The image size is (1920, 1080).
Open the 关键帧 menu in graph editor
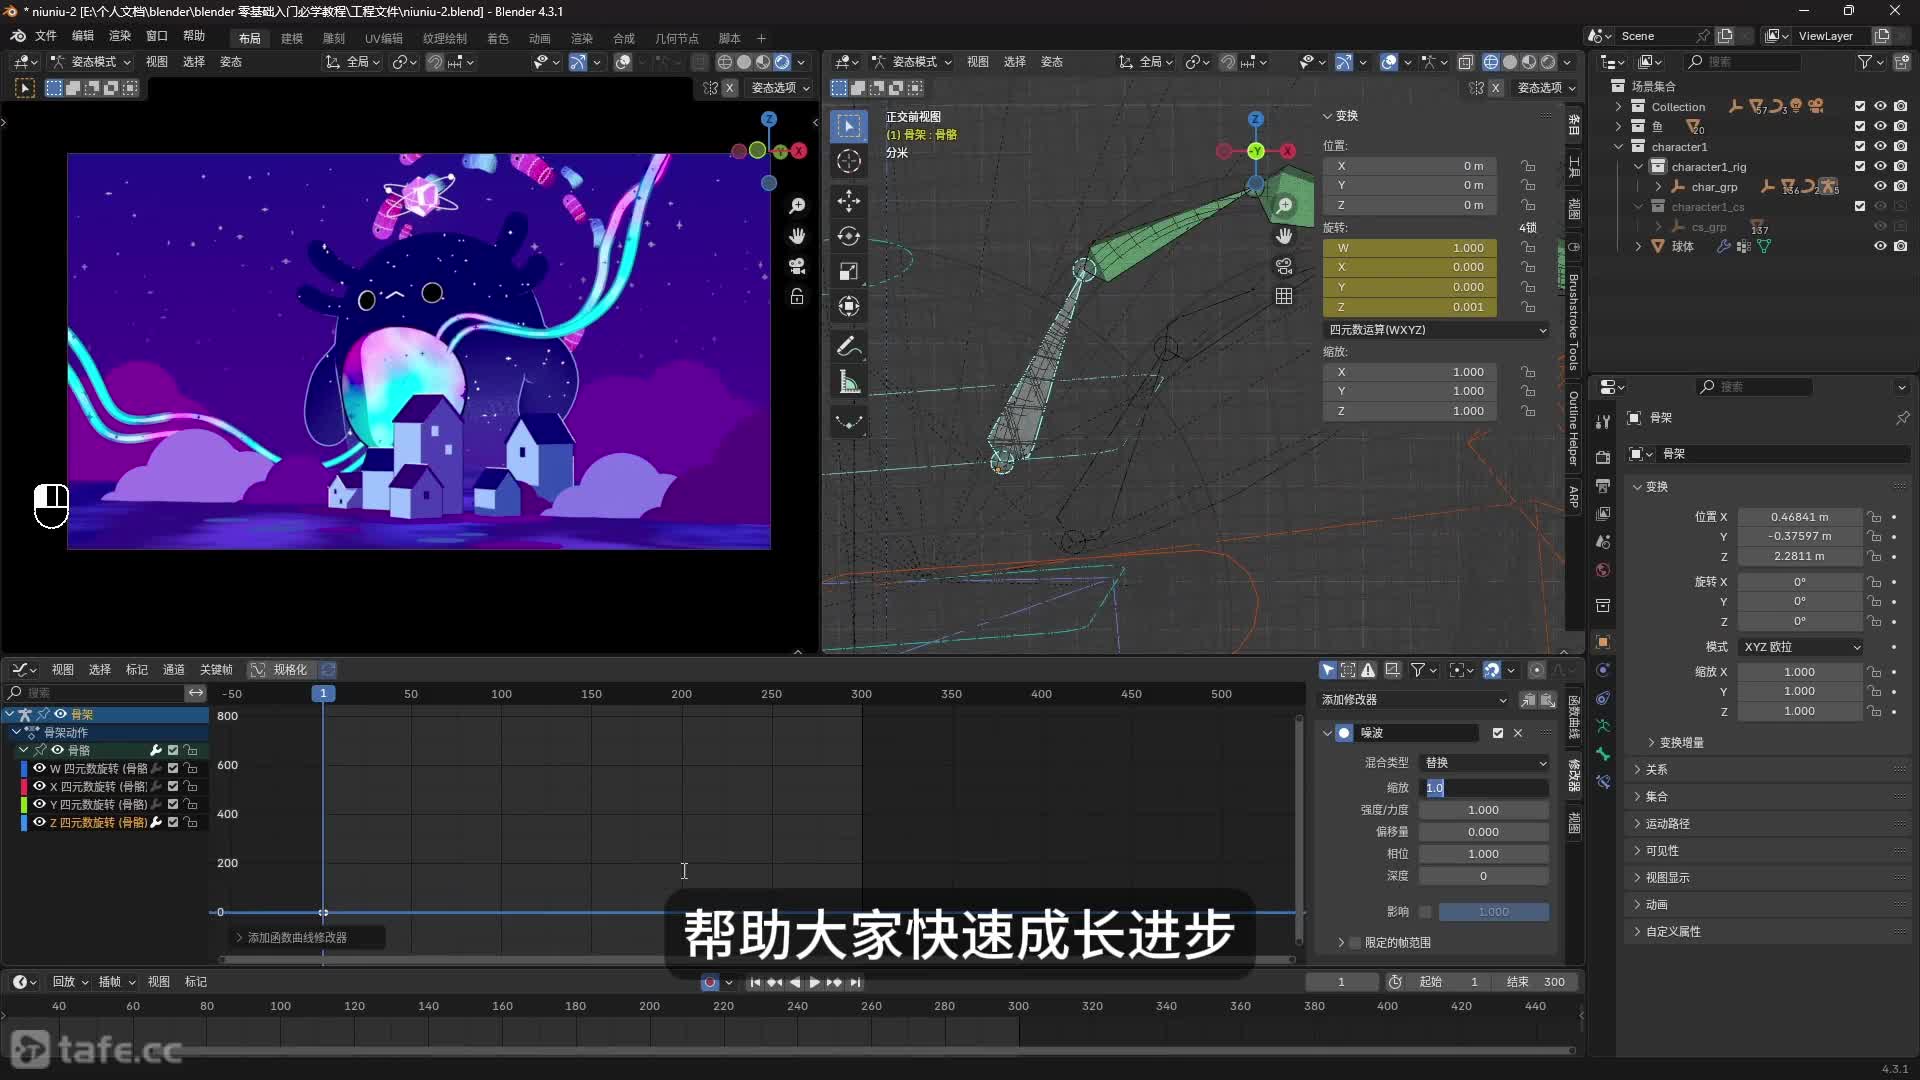[216, 670]
